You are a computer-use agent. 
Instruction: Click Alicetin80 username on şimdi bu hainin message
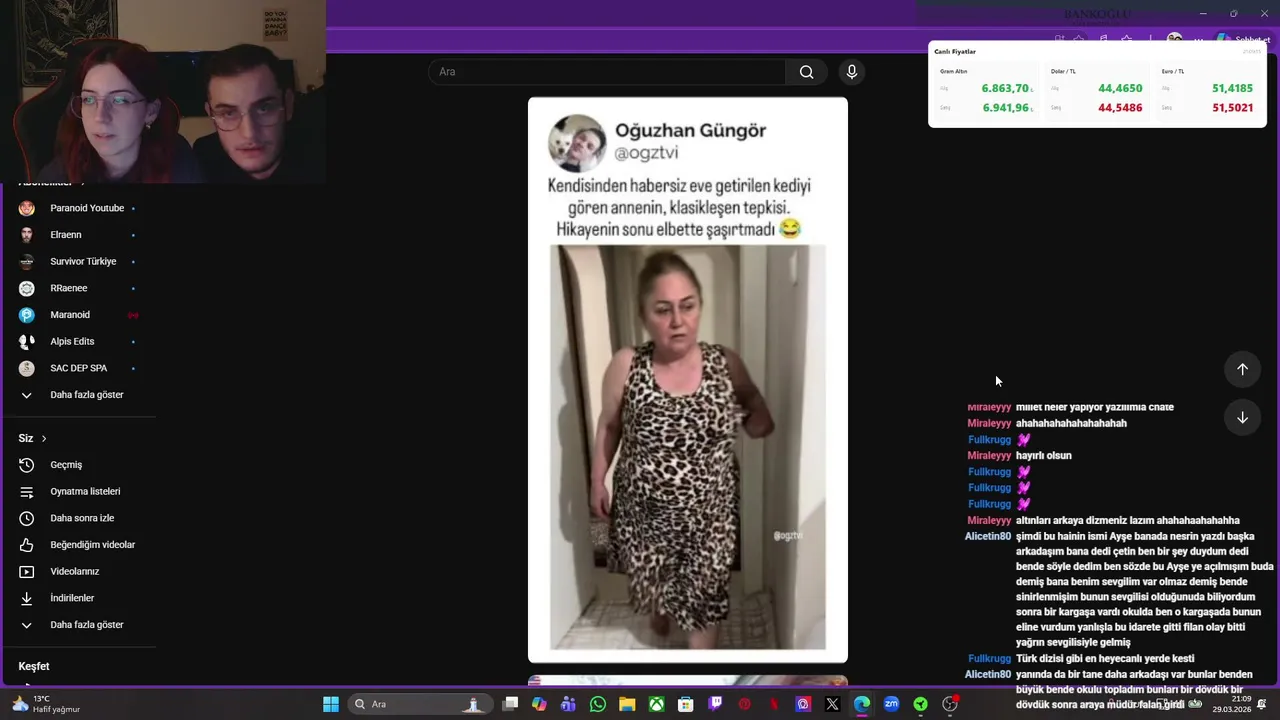point(988,536)
